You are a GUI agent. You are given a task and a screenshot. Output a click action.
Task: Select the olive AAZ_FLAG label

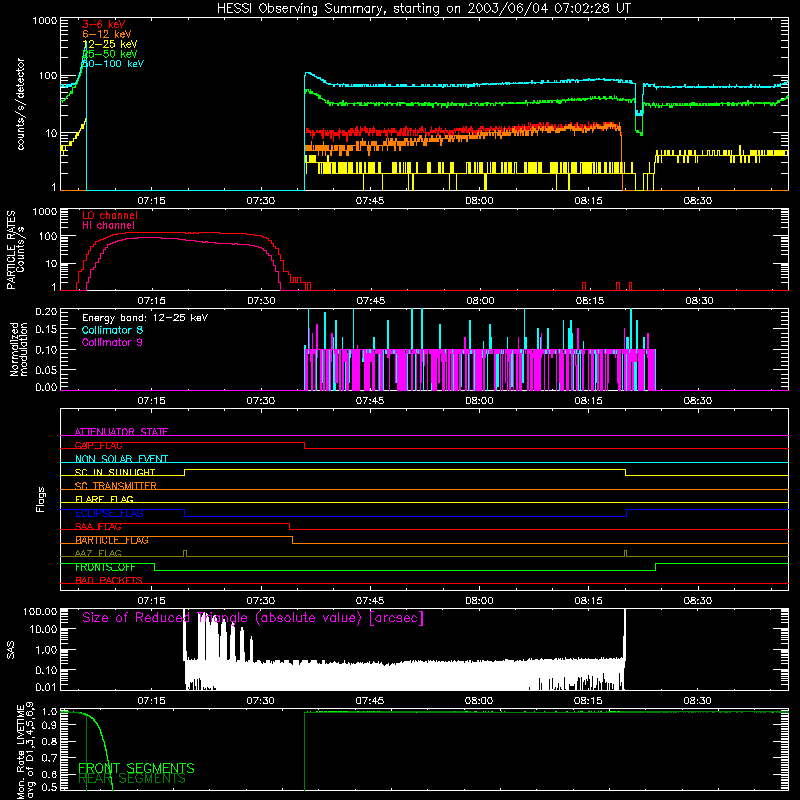[98, 554]
